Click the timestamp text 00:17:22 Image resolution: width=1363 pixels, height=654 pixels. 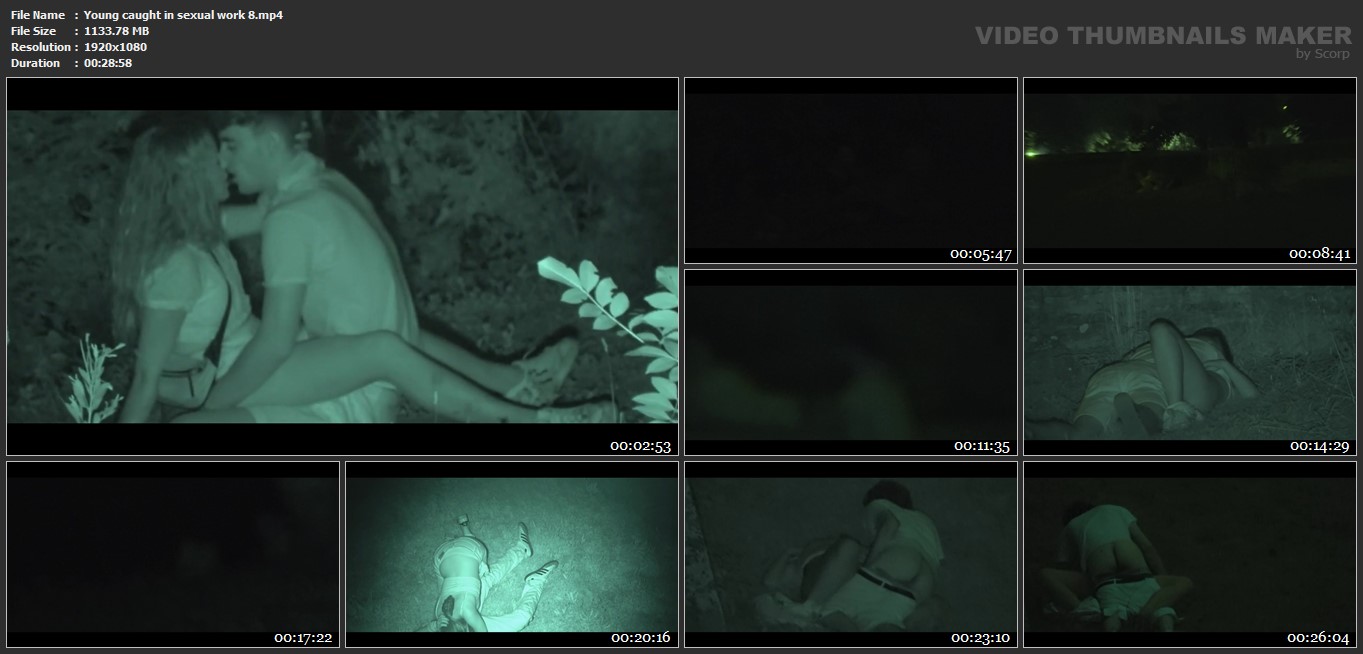302,638
